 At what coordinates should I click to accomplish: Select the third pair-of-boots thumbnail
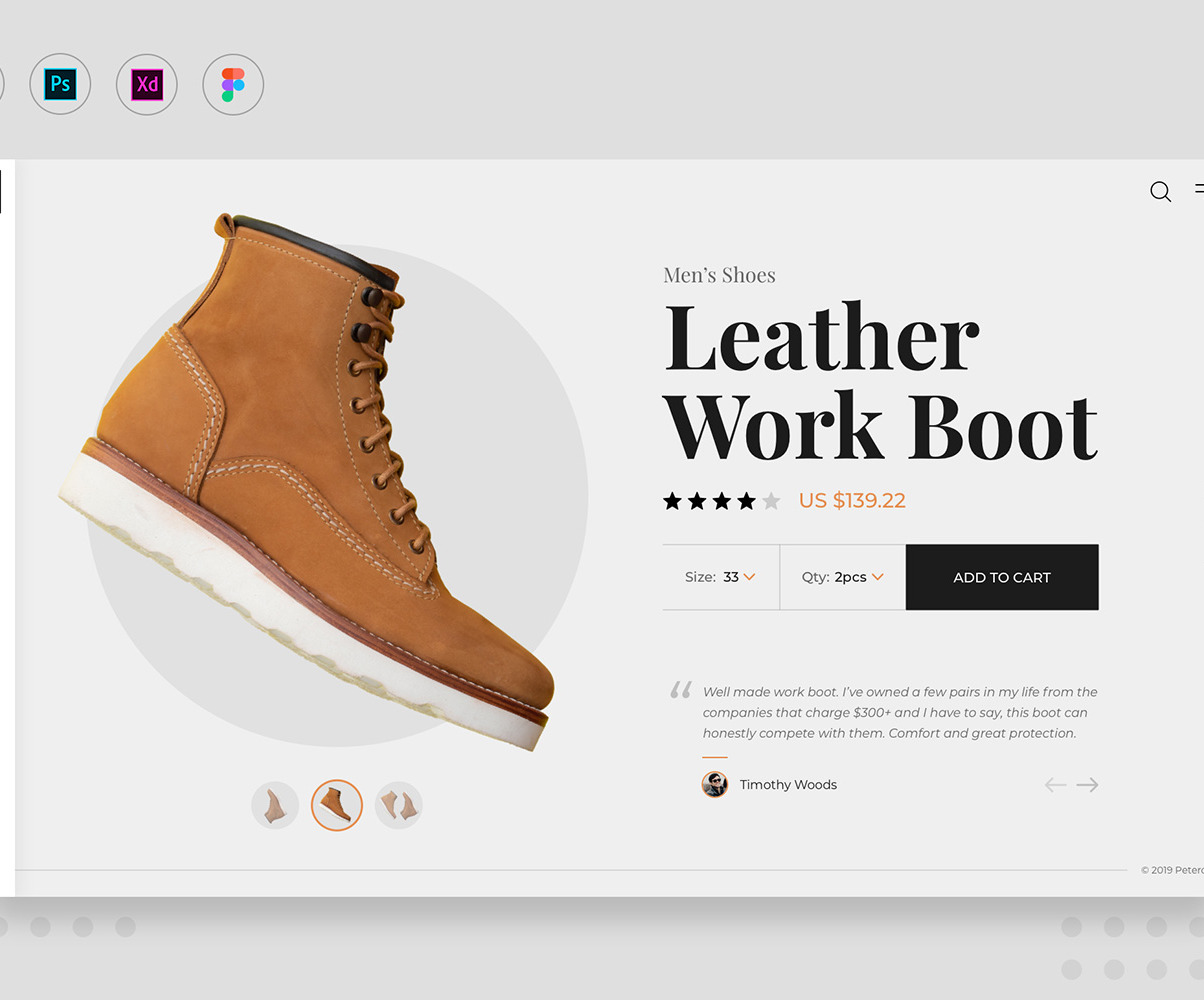(399, 805)
